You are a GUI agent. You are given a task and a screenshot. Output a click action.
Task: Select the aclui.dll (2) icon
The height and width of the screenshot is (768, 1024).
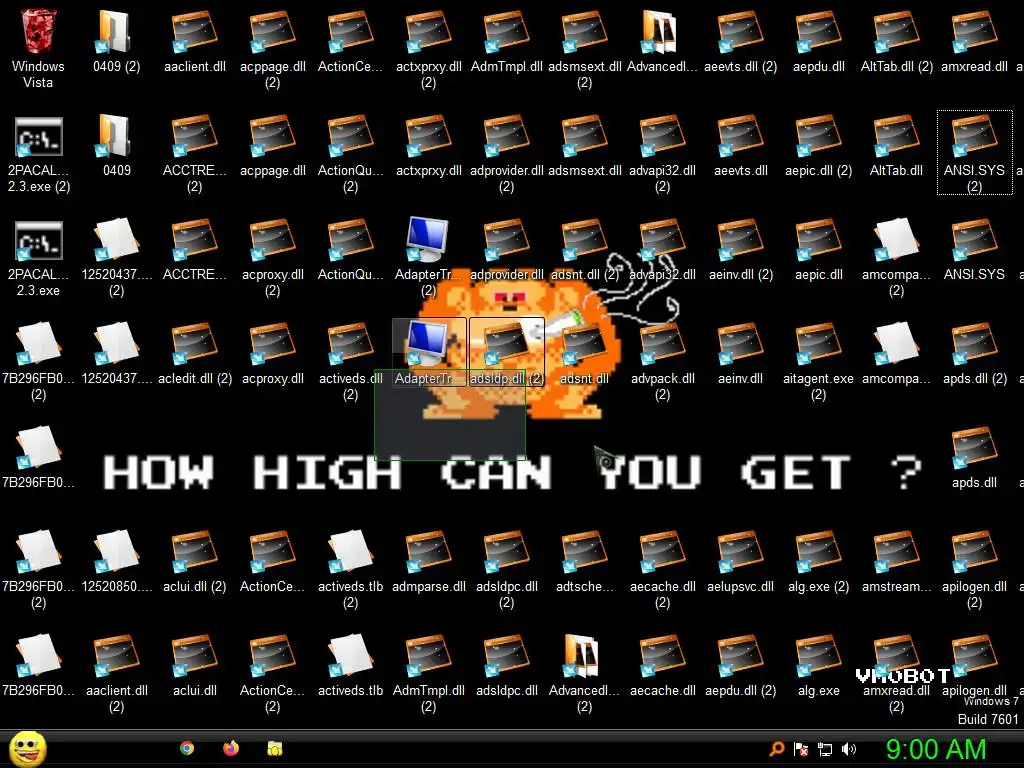coord(194,552)
